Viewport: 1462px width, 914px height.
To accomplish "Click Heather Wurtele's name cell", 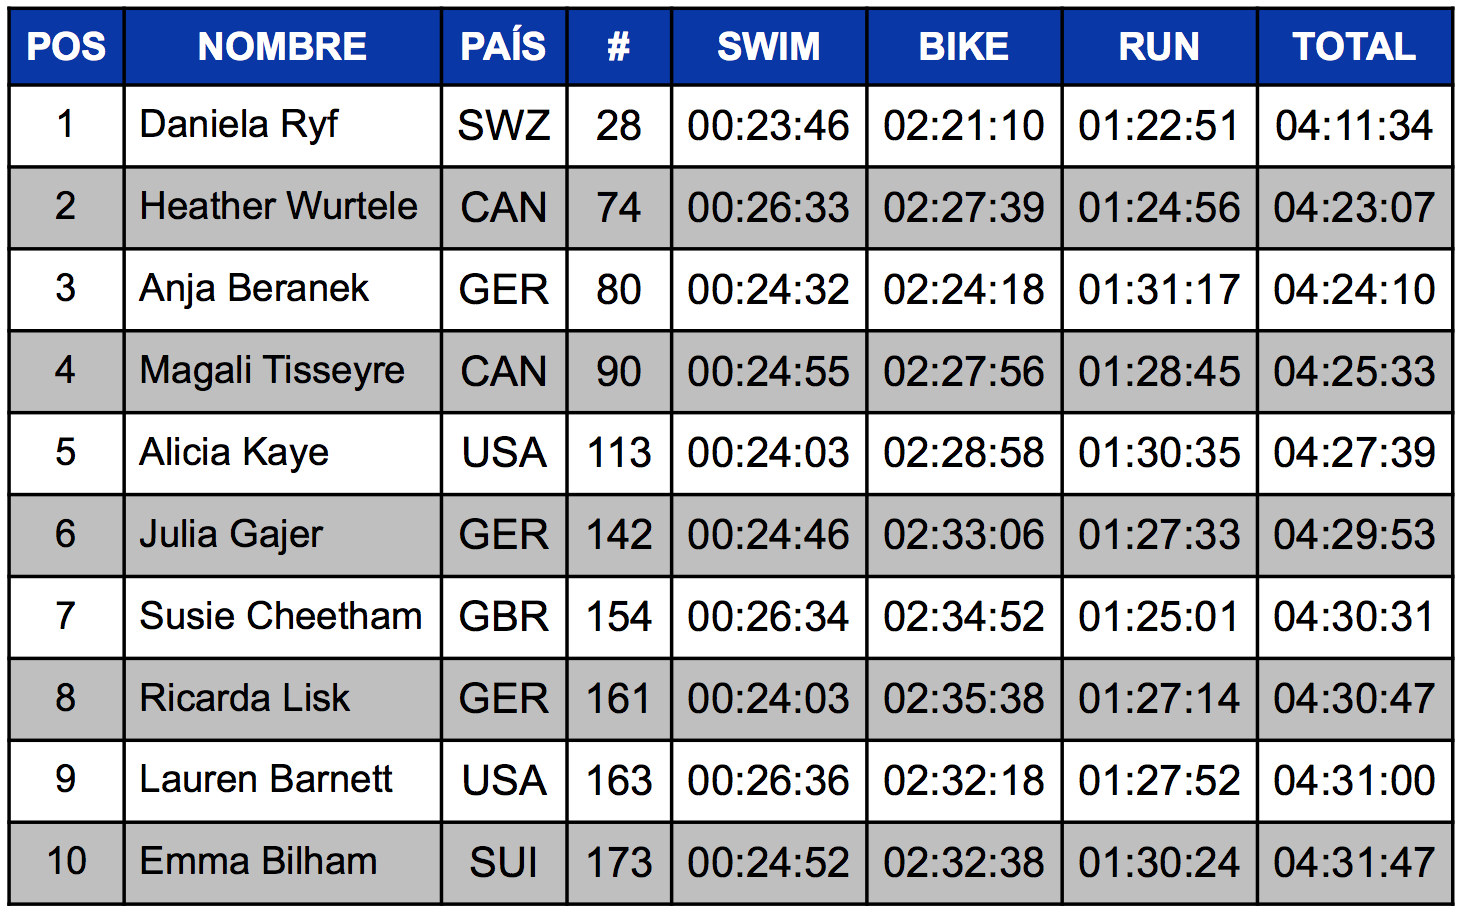I will click(x=282, y=207).
